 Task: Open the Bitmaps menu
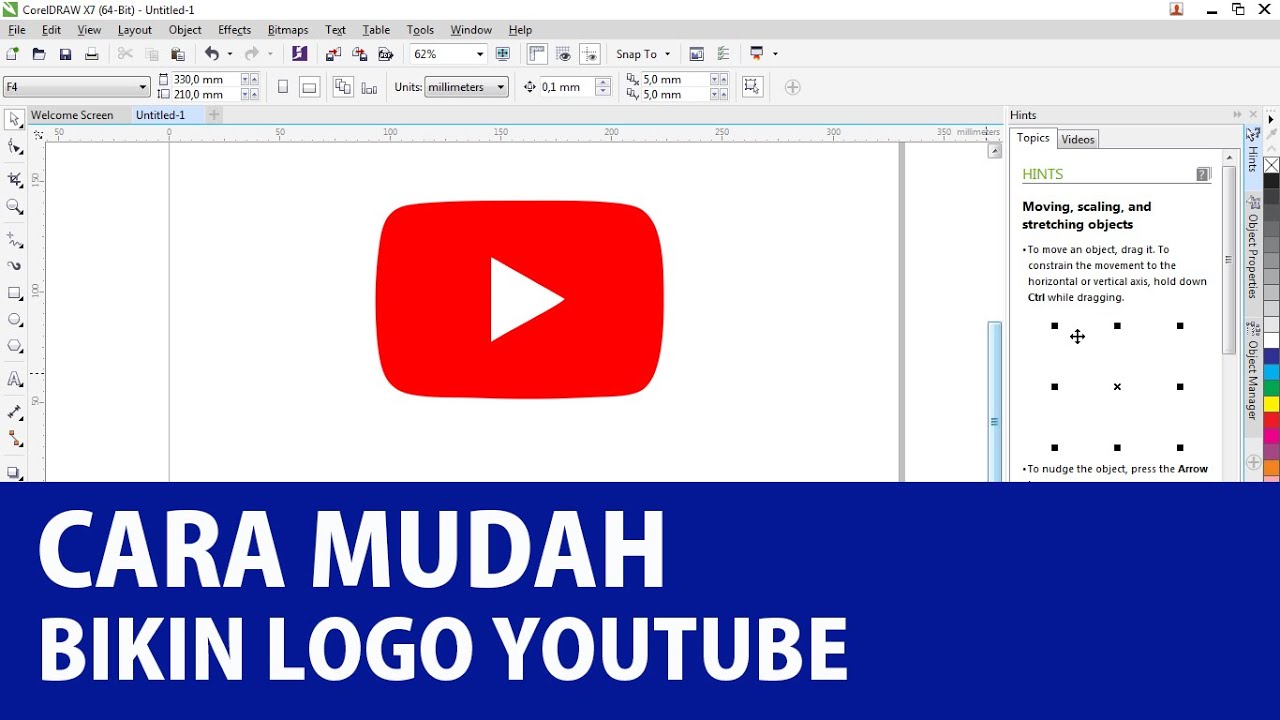pos(288,30)
